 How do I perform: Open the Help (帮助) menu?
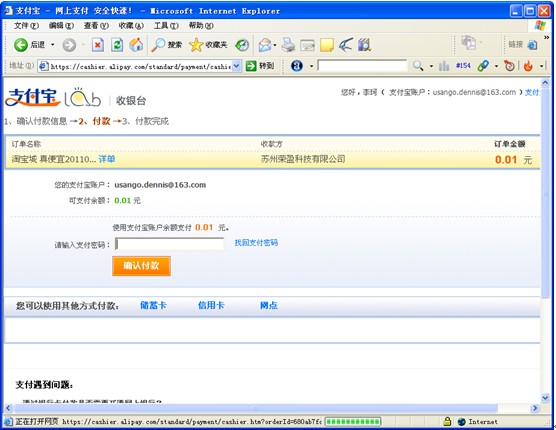201,26
